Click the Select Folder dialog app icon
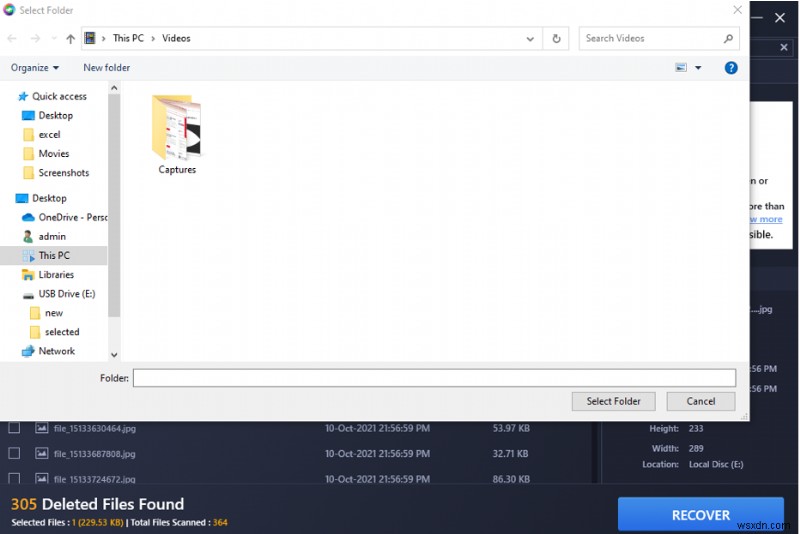800x534 pixels. 9,10
